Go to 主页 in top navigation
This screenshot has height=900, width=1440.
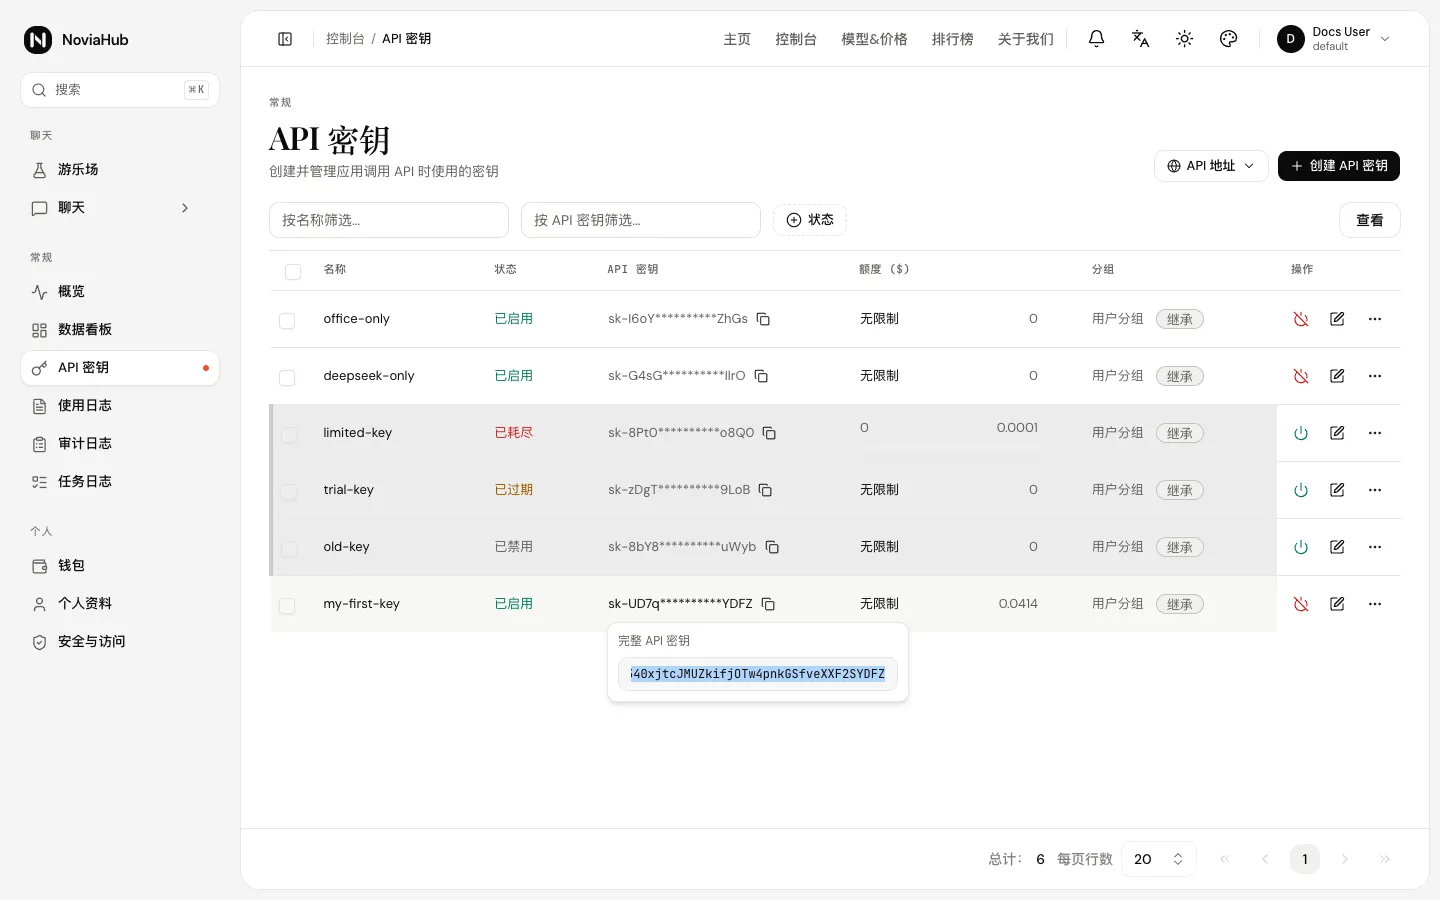click(x=737, y=39)
